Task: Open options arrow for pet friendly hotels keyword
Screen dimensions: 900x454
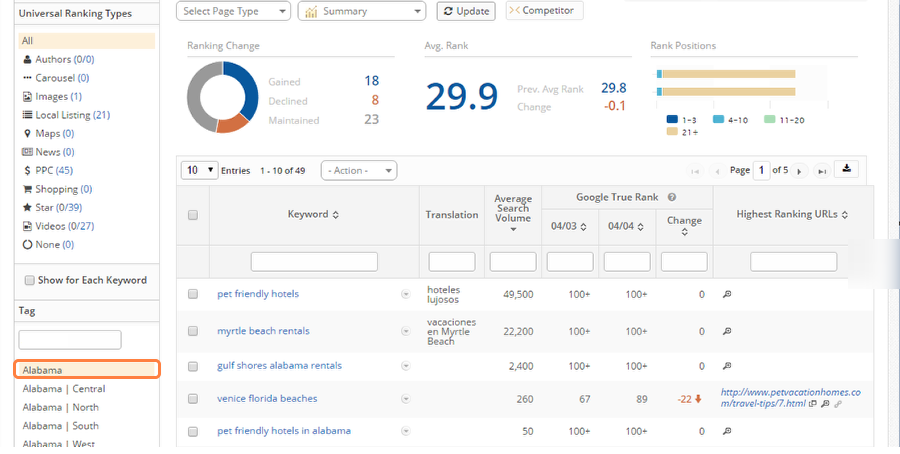Action: point(406,294)
